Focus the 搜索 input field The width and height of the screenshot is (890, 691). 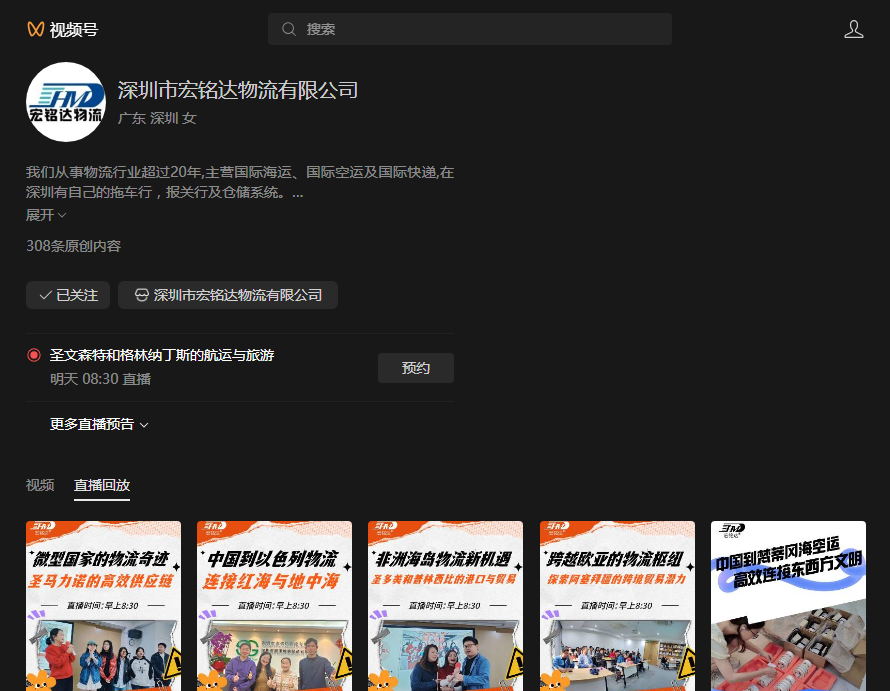pyautogui.click(x=470, y=29)
